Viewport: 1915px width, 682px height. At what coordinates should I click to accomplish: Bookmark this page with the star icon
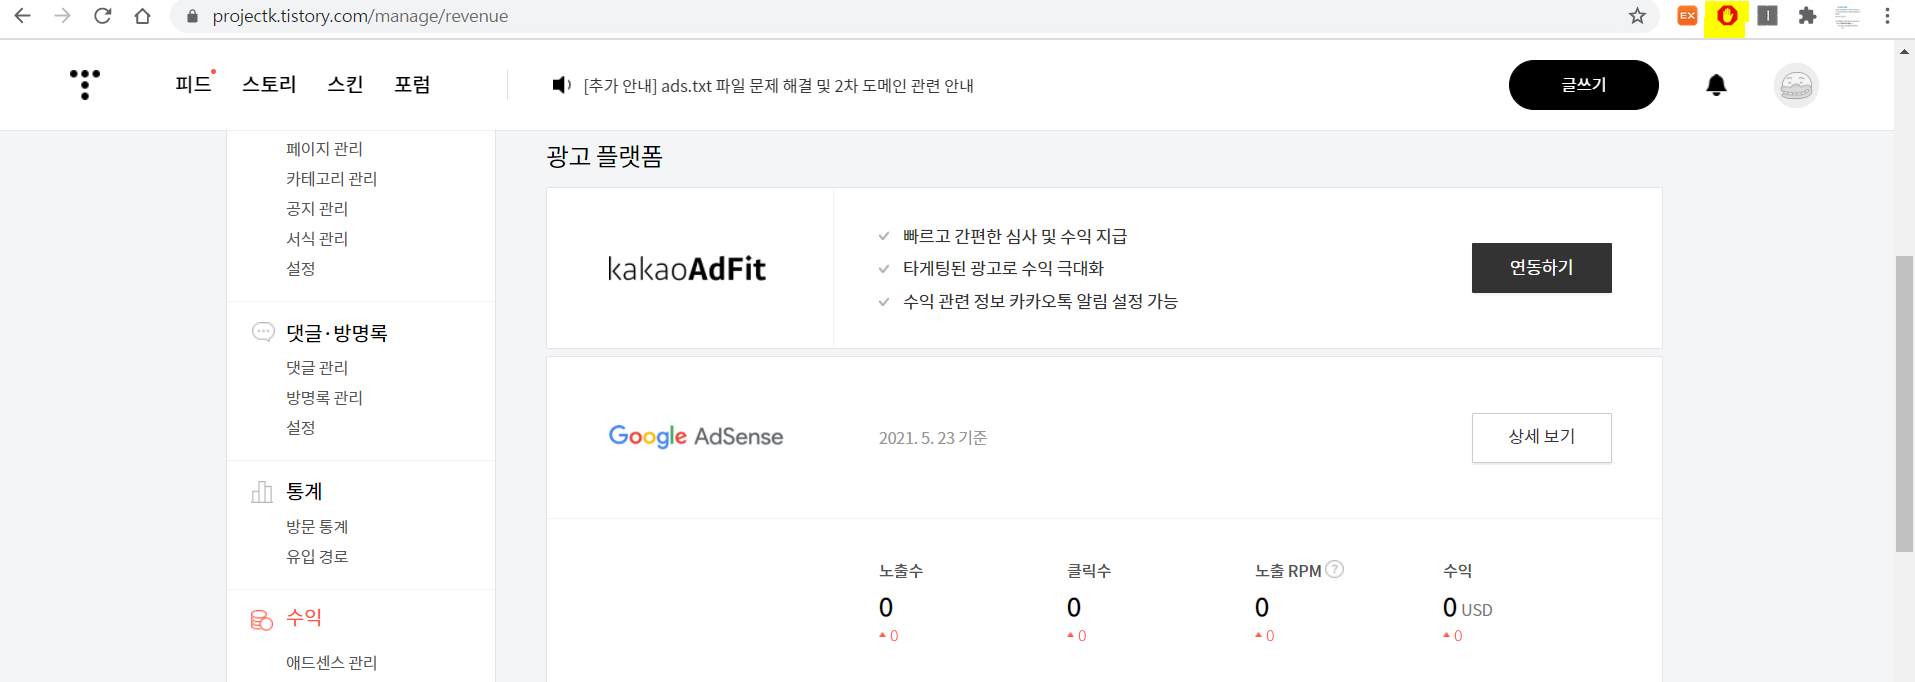pyautogui.click(x=1637, y=16)
